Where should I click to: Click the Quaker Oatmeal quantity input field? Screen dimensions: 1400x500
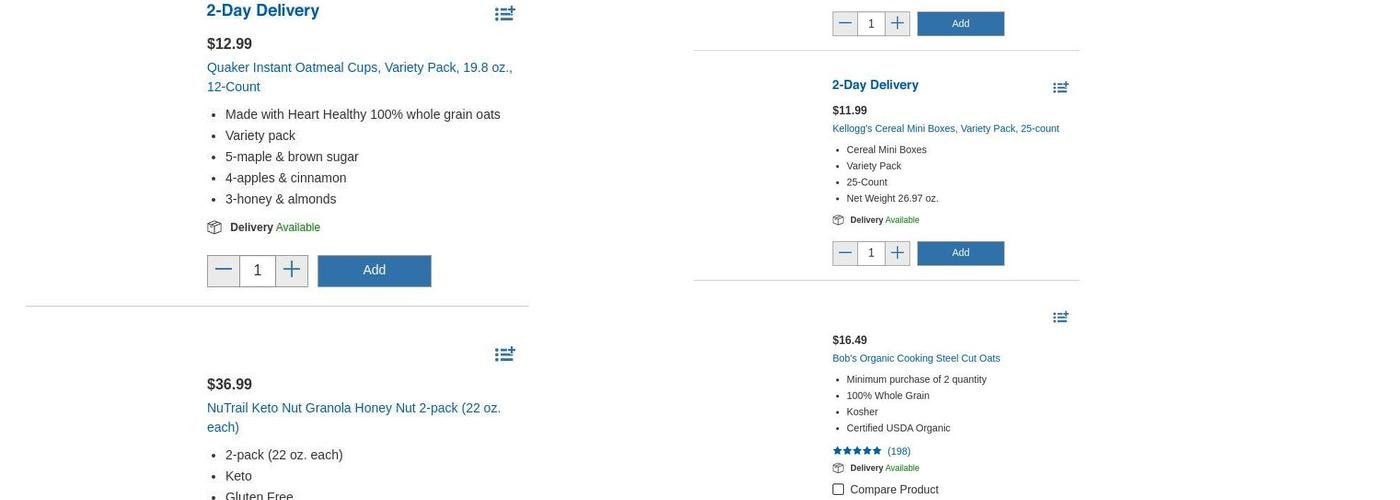pos(258,271)
